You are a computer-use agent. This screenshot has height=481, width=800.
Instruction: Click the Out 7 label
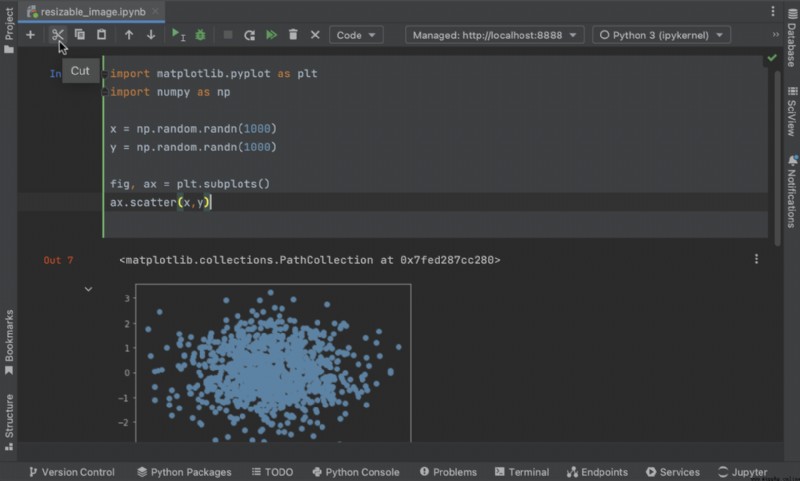click(58, 260)
